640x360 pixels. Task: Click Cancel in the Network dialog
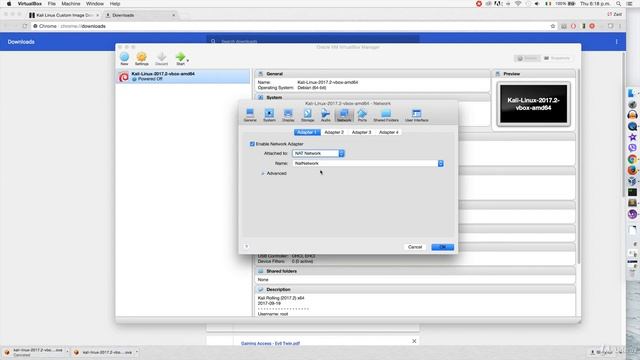[415, 247]
